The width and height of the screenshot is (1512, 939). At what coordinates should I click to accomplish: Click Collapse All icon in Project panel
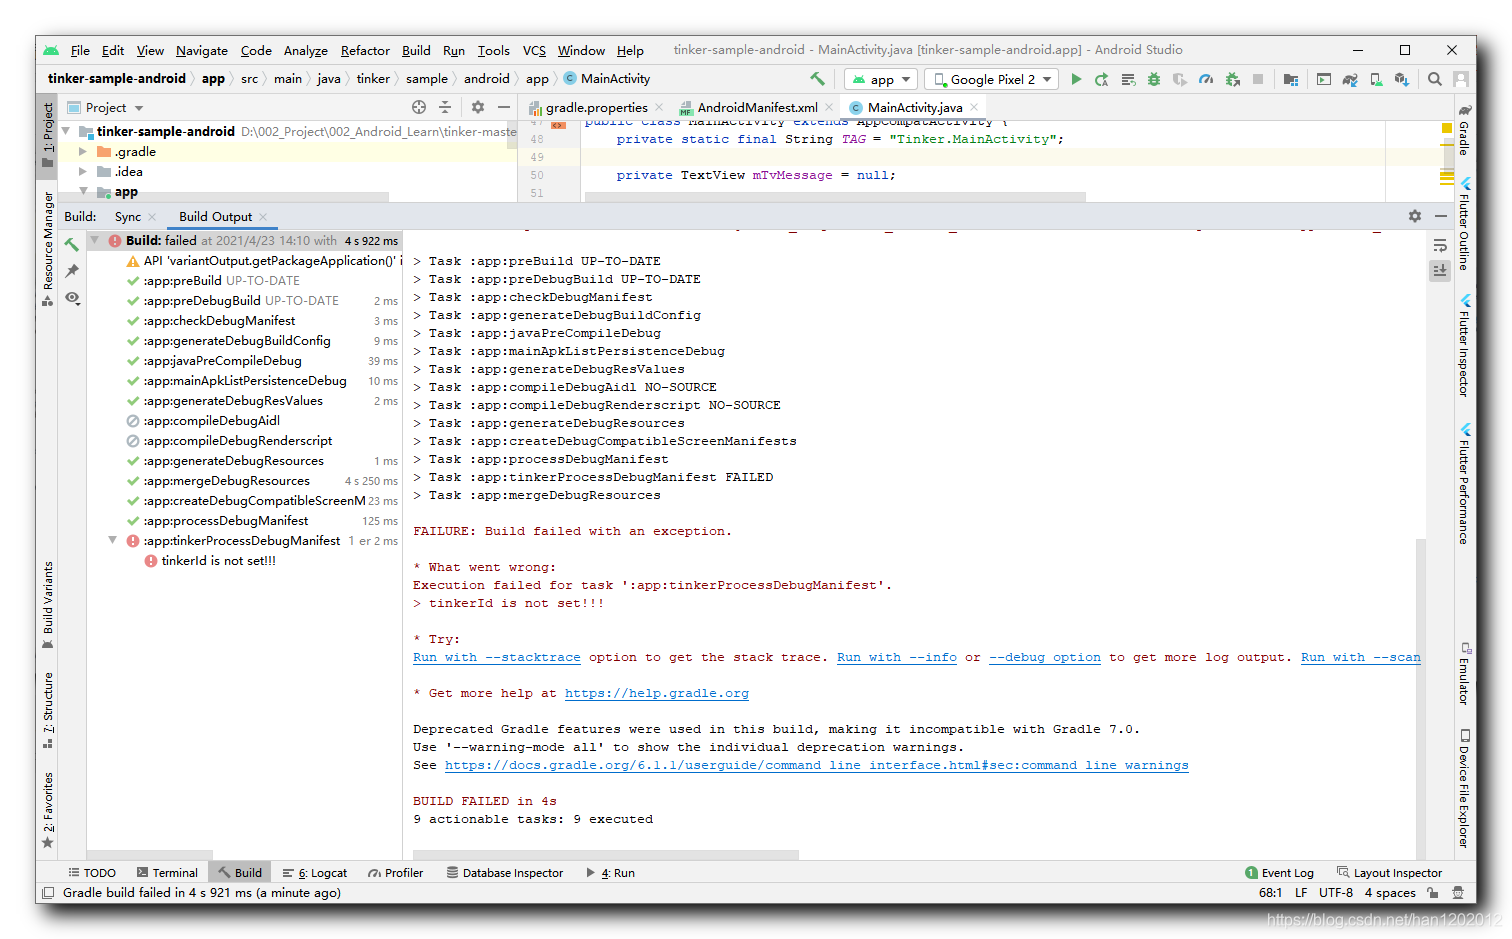445,107
